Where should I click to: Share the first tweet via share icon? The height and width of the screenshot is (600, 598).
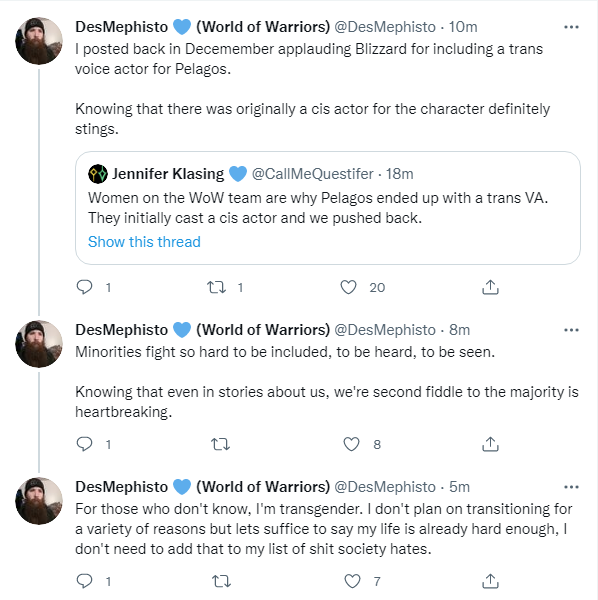(490, 287)
